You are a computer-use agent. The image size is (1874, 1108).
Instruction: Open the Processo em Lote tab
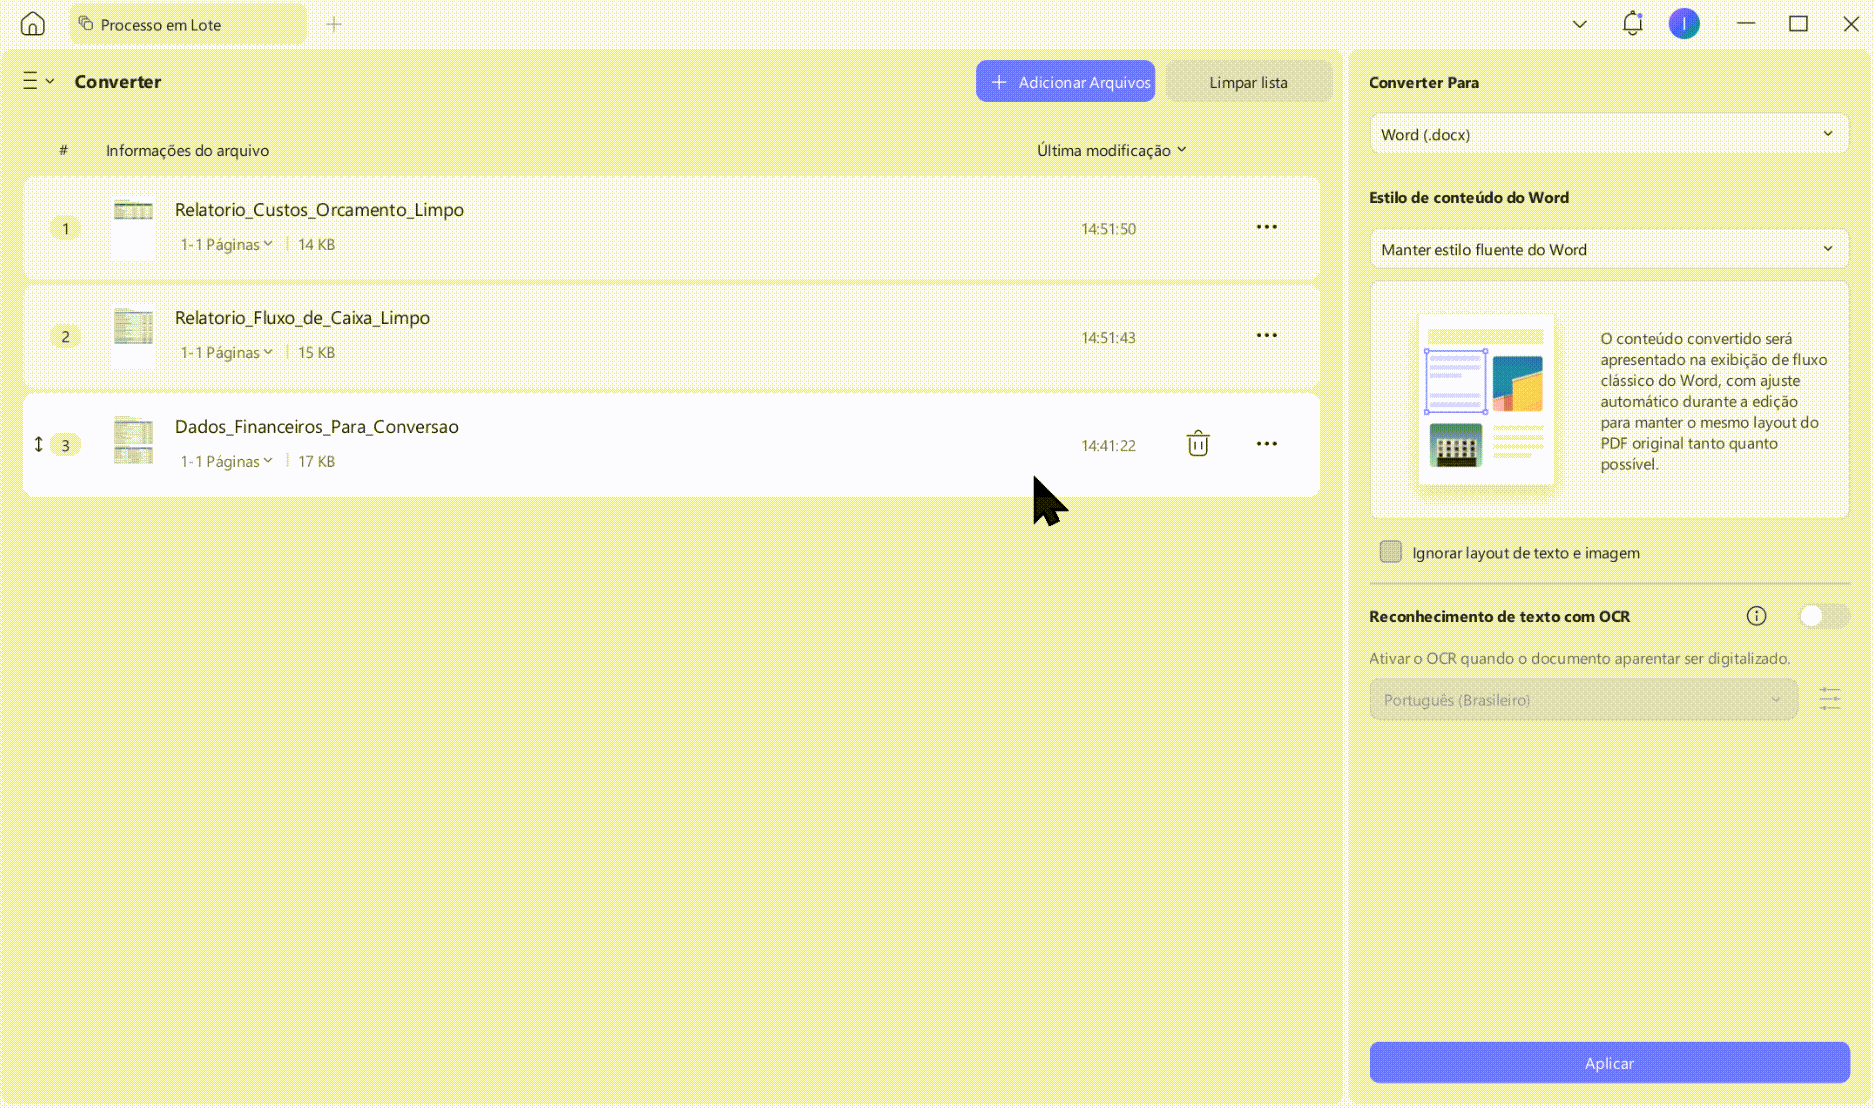pos(188,24)
